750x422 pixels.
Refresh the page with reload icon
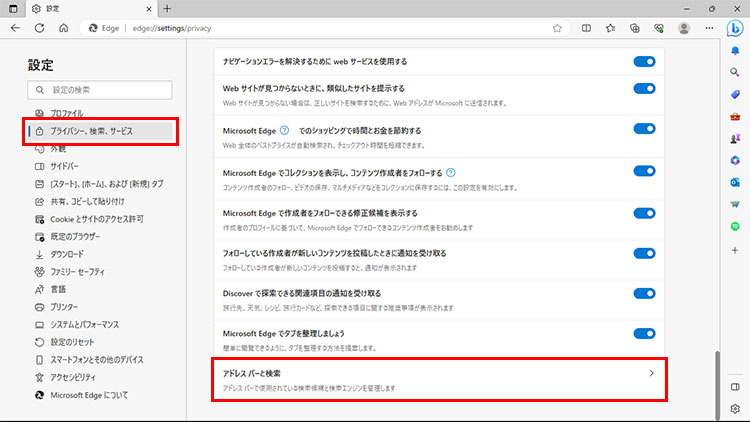39,28
